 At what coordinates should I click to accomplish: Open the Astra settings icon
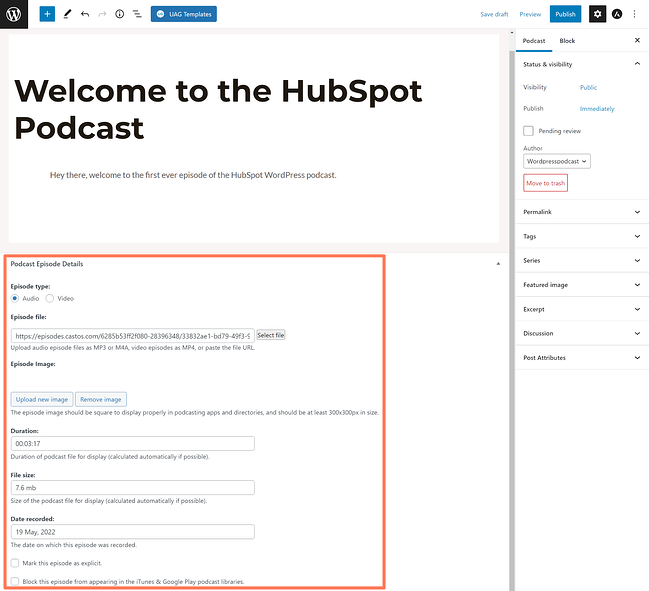(617, 14)
